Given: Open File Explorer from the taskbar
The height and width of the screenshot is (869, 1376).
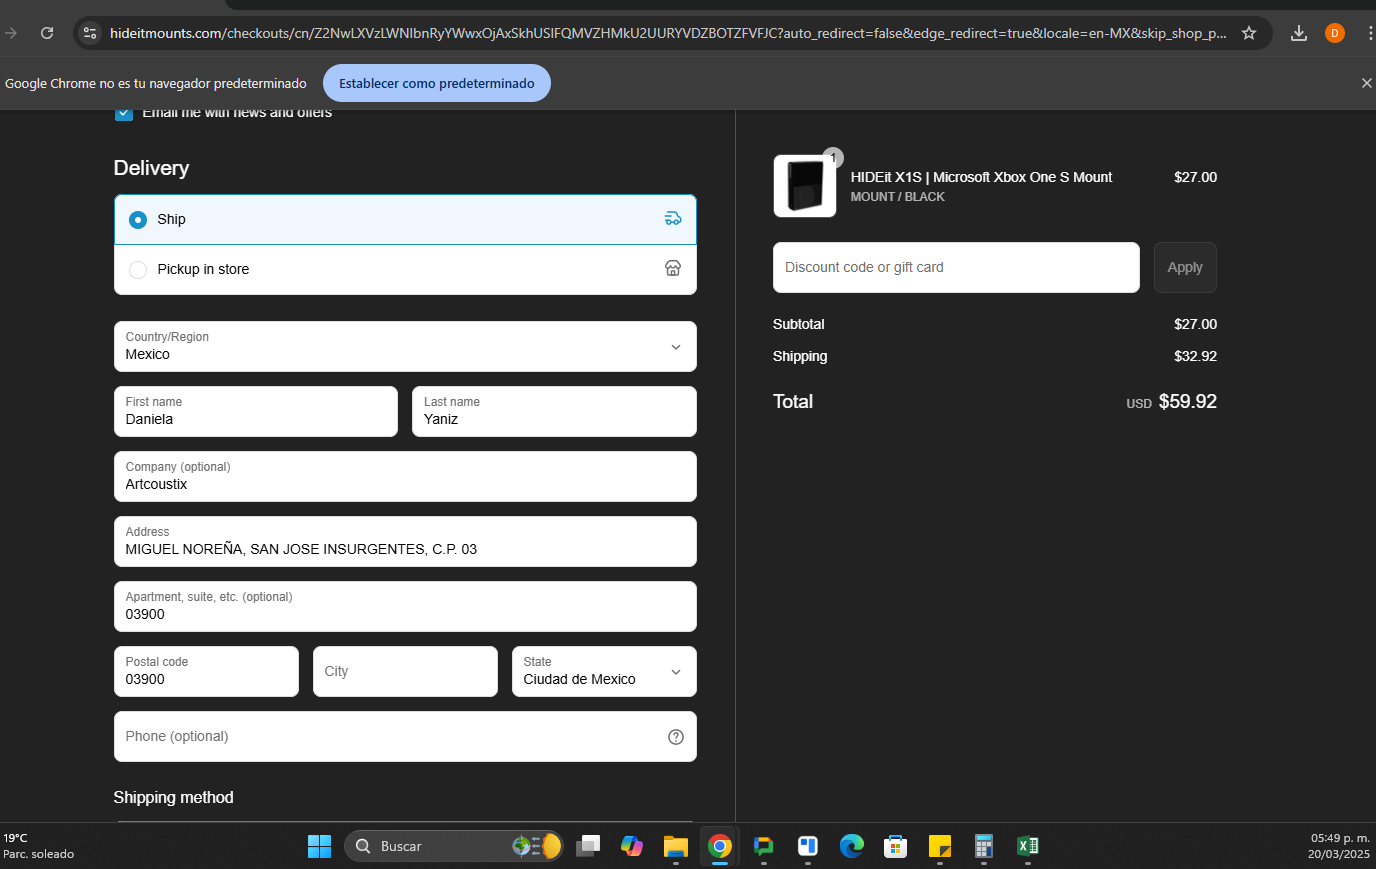Looking at the screenshot, I should point(676,846).
